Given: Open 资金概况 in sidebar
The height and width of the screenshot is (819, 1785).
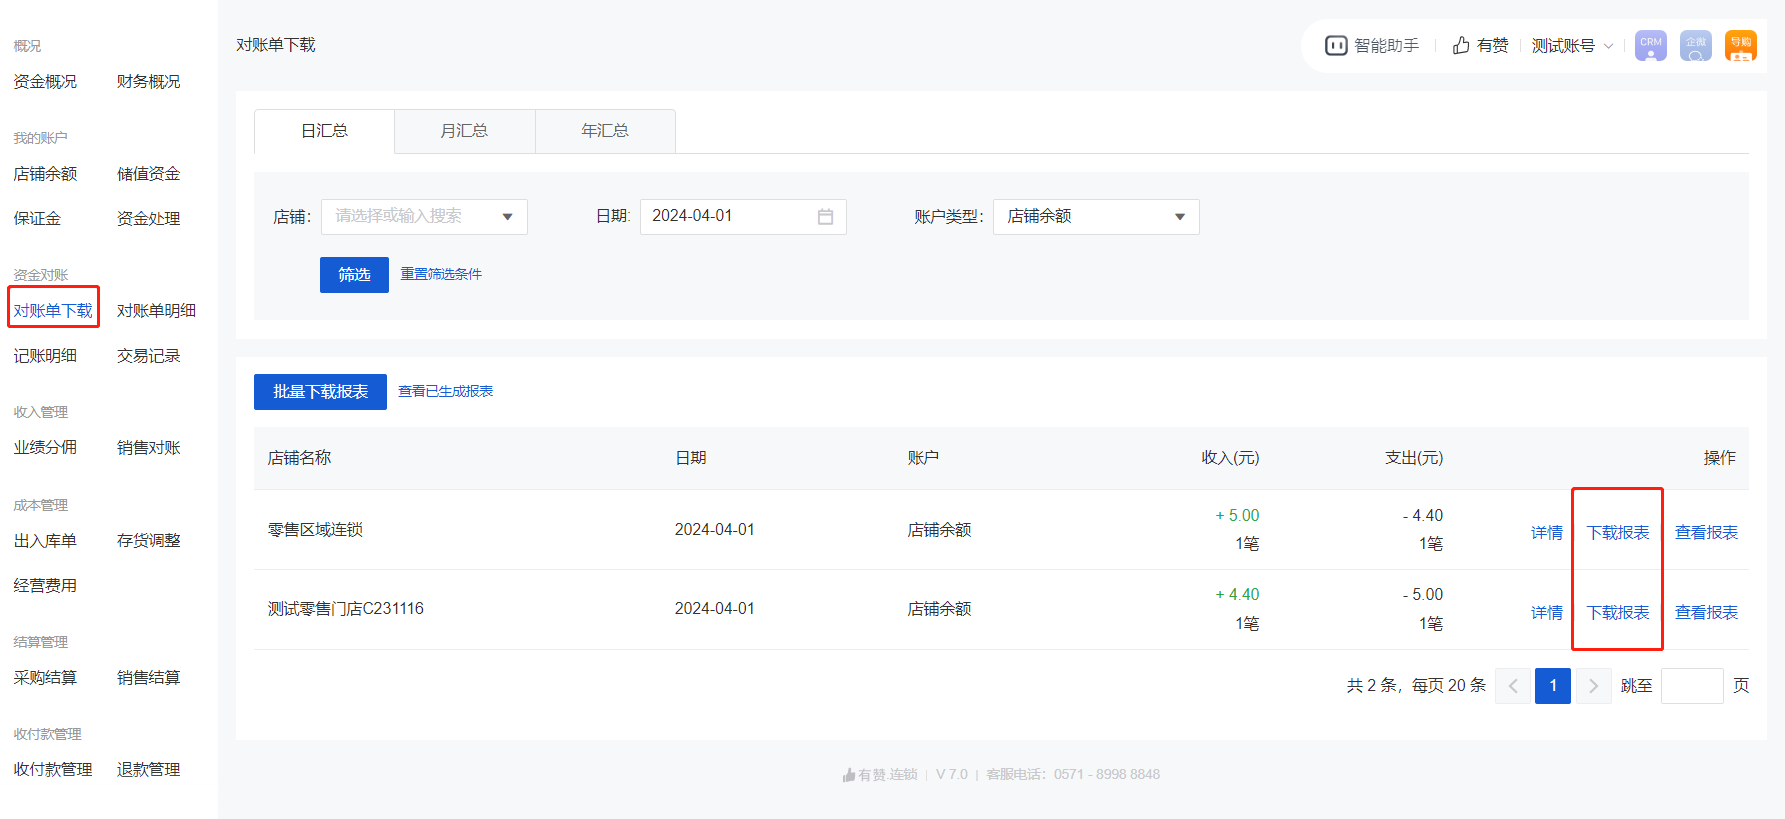Looking at the screenshot, I should [45, 82].
